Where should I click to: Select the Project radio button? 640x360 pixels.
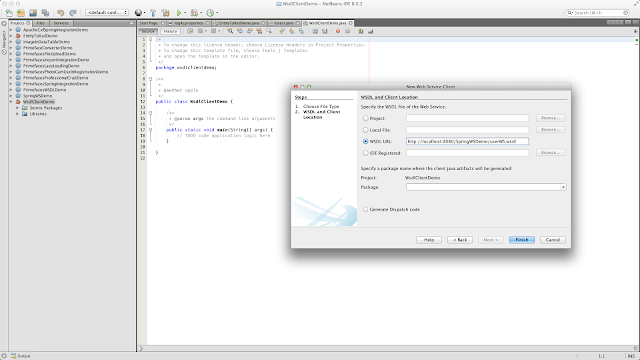click(x=366, y=118)
